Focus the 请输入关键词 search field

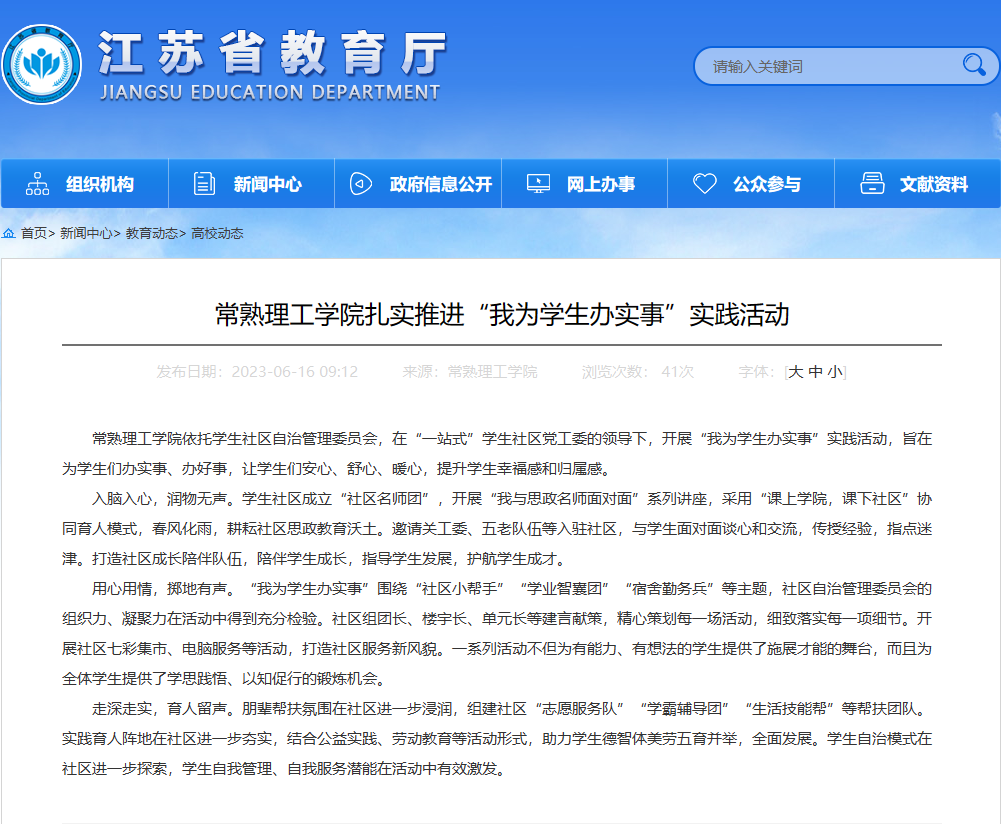point(846,66)
